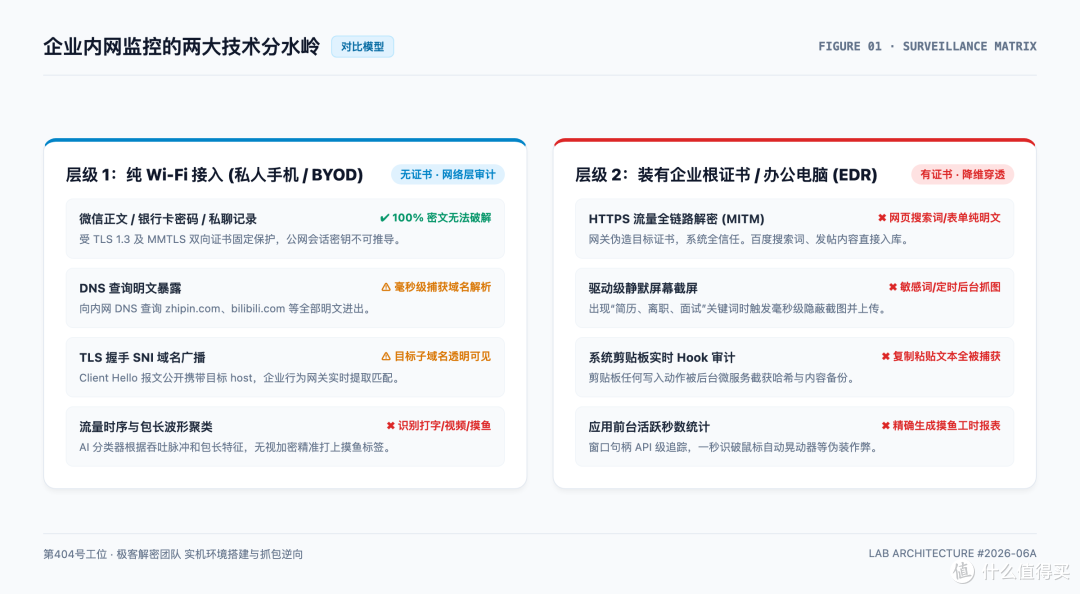
Task: Click row title 应用前台活跃秒数统计
Action: click(x=649, y=427)
